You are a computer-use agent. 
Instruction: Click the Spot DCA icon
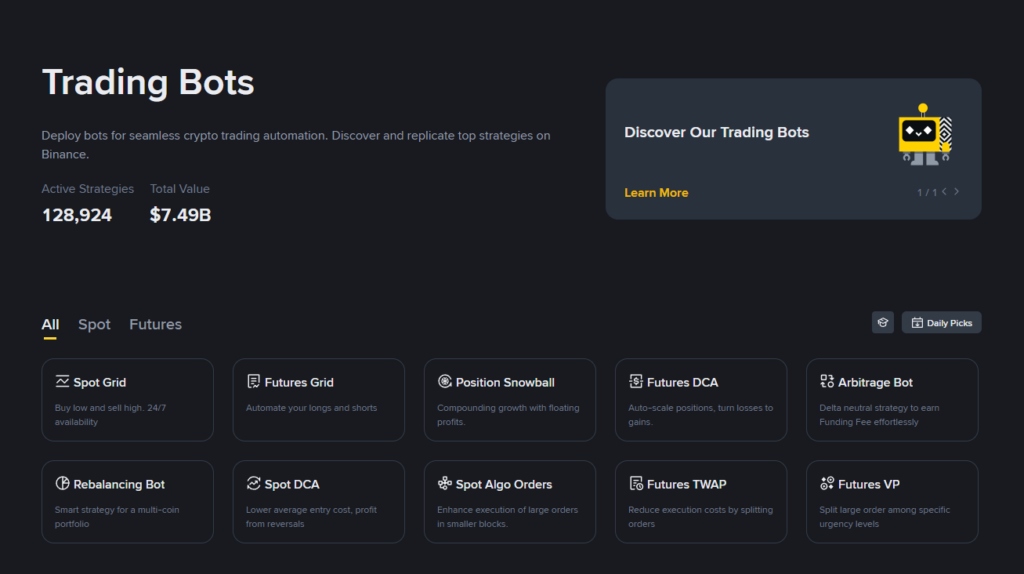coord(253,483)
